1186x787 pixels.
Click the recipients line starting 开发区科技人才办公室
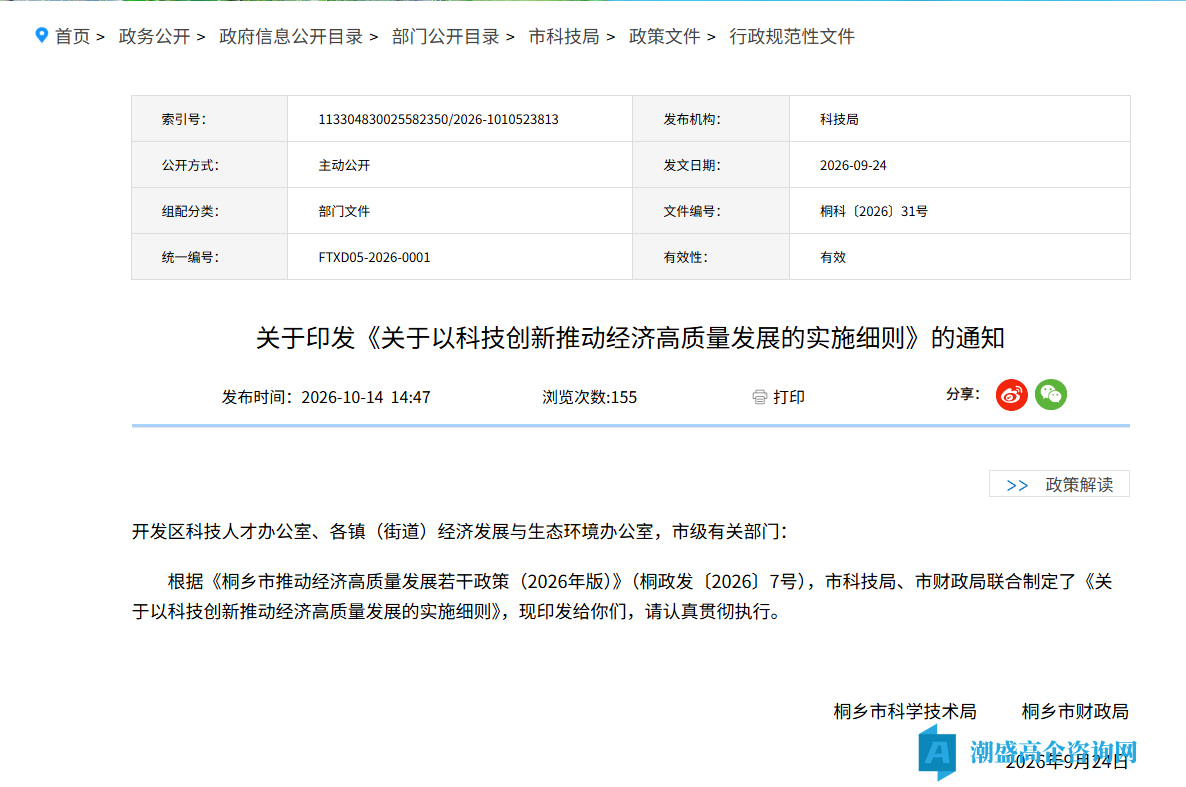click(459, 532)
